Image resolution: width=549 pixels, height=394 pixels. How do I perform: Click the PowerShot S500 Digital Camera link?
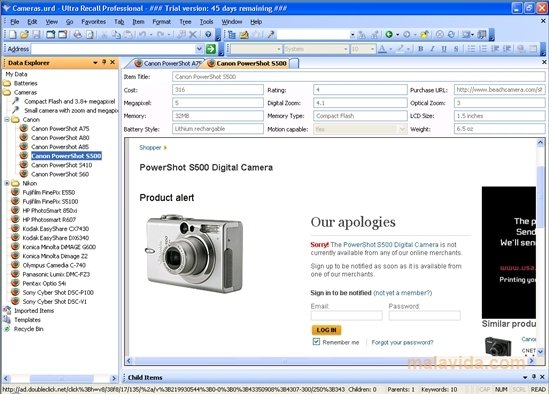pyautogui.click(x=391, y=244)
